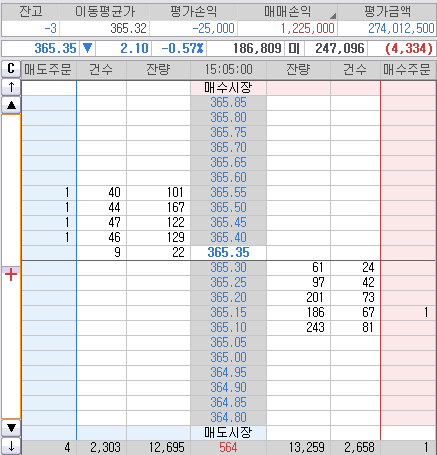
Task: Click price level 365.10
Action: (228, 328)
